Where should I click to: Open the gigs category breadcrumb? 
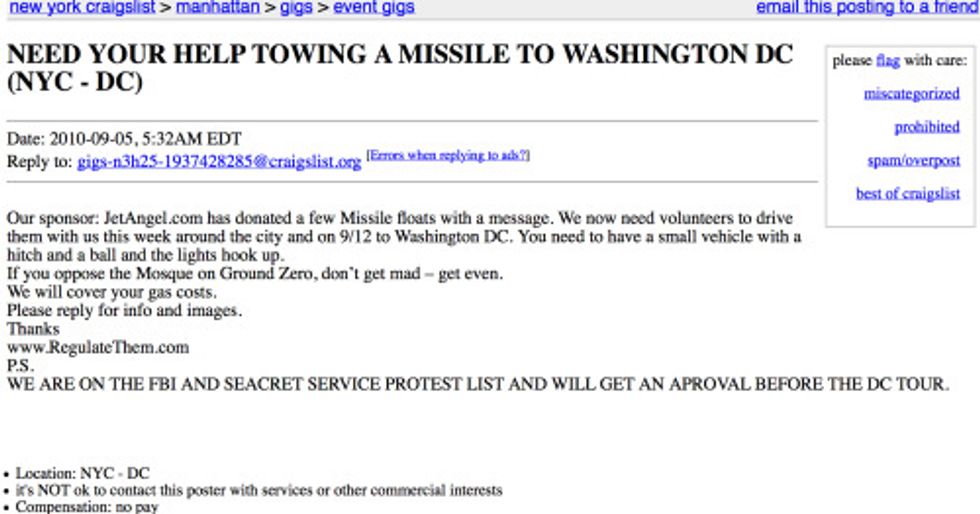pyautogui.click(x=296, y=8)
